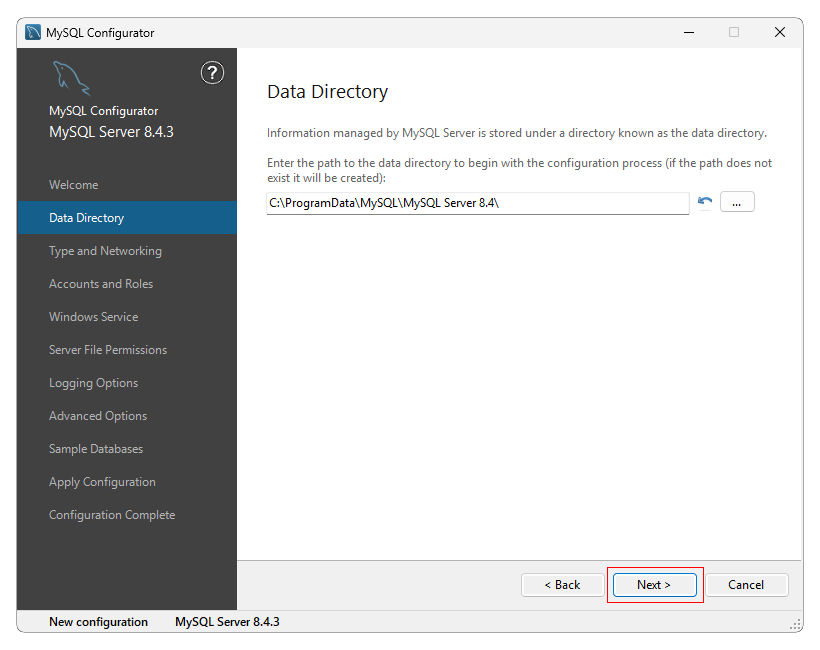Select Sample Databases step
Viewport: 820px width, 650px height.
pyautogui.click(x=96, y=449)
